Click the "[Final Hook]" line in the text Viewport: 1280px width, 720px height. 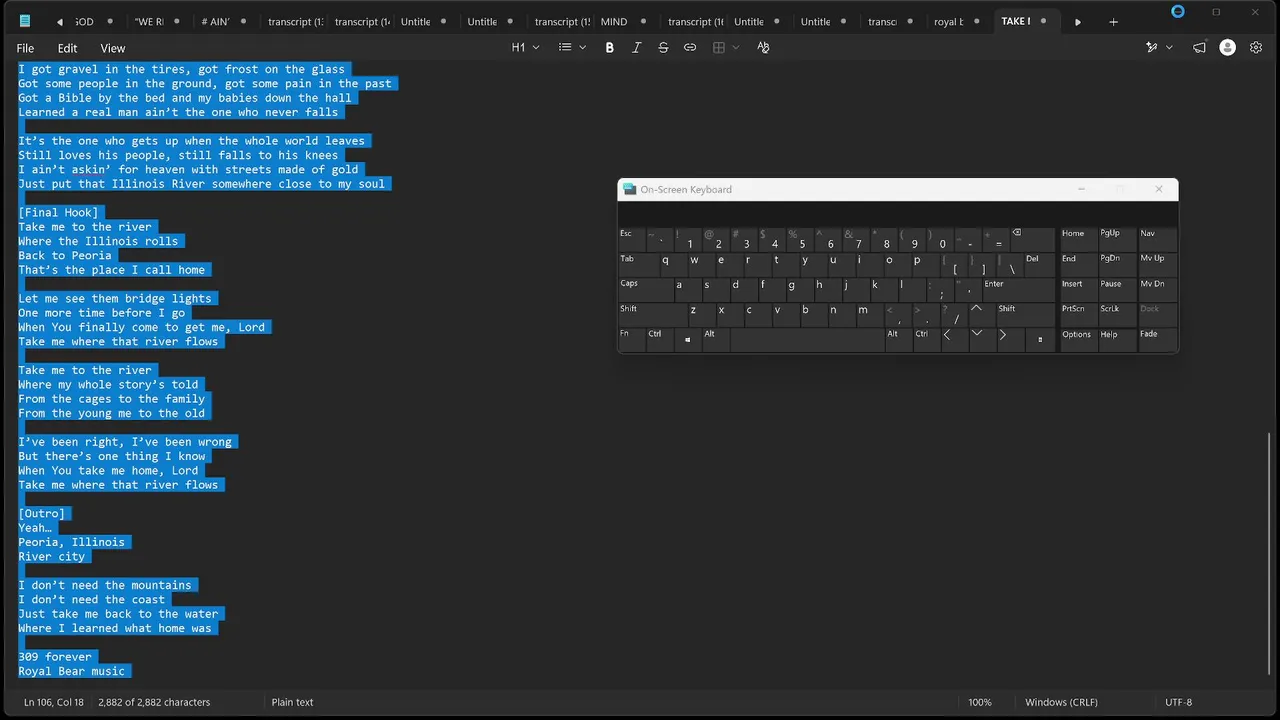(59, 212)
